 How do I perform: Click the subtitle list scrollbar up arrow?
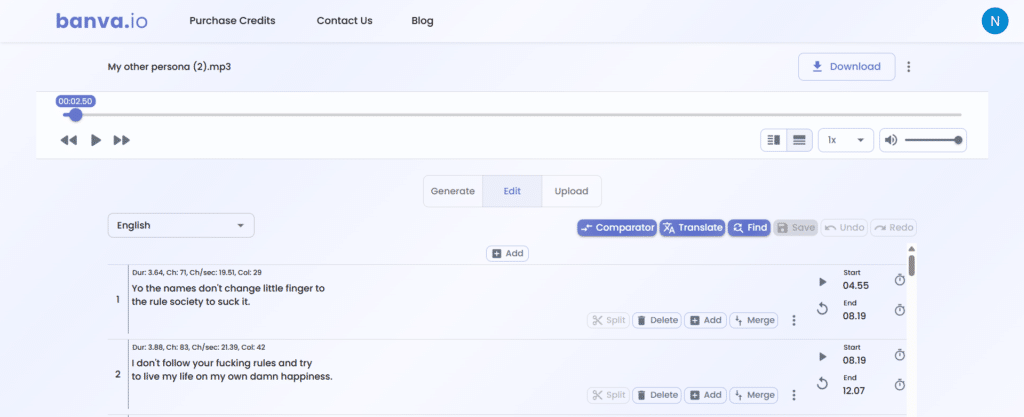point(912,249)
